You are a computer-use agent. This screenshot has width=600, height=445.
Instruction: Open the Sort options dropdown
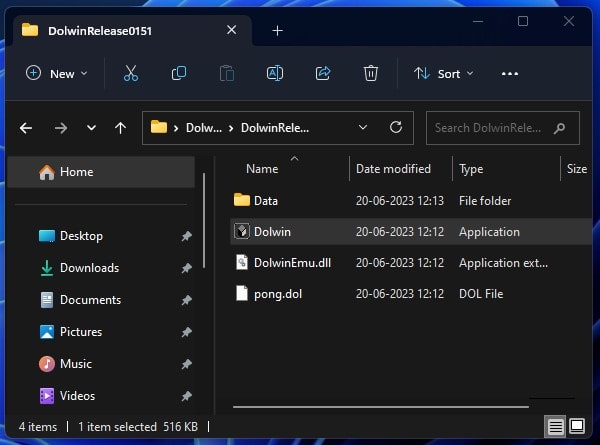pos(444,73)
